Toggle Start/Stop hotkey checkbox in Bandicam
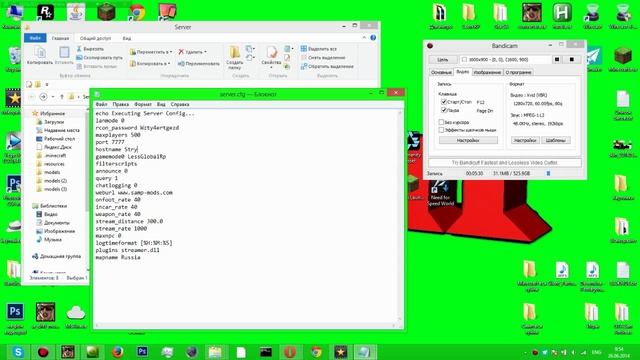 444,102
